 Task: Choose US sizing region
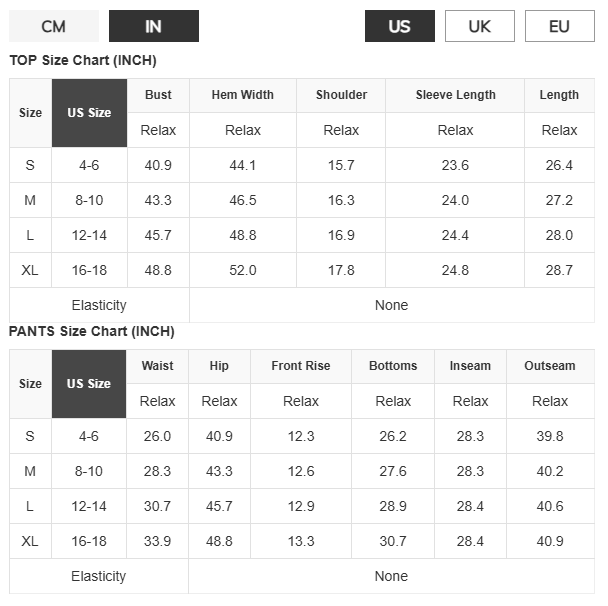[399, 26]
